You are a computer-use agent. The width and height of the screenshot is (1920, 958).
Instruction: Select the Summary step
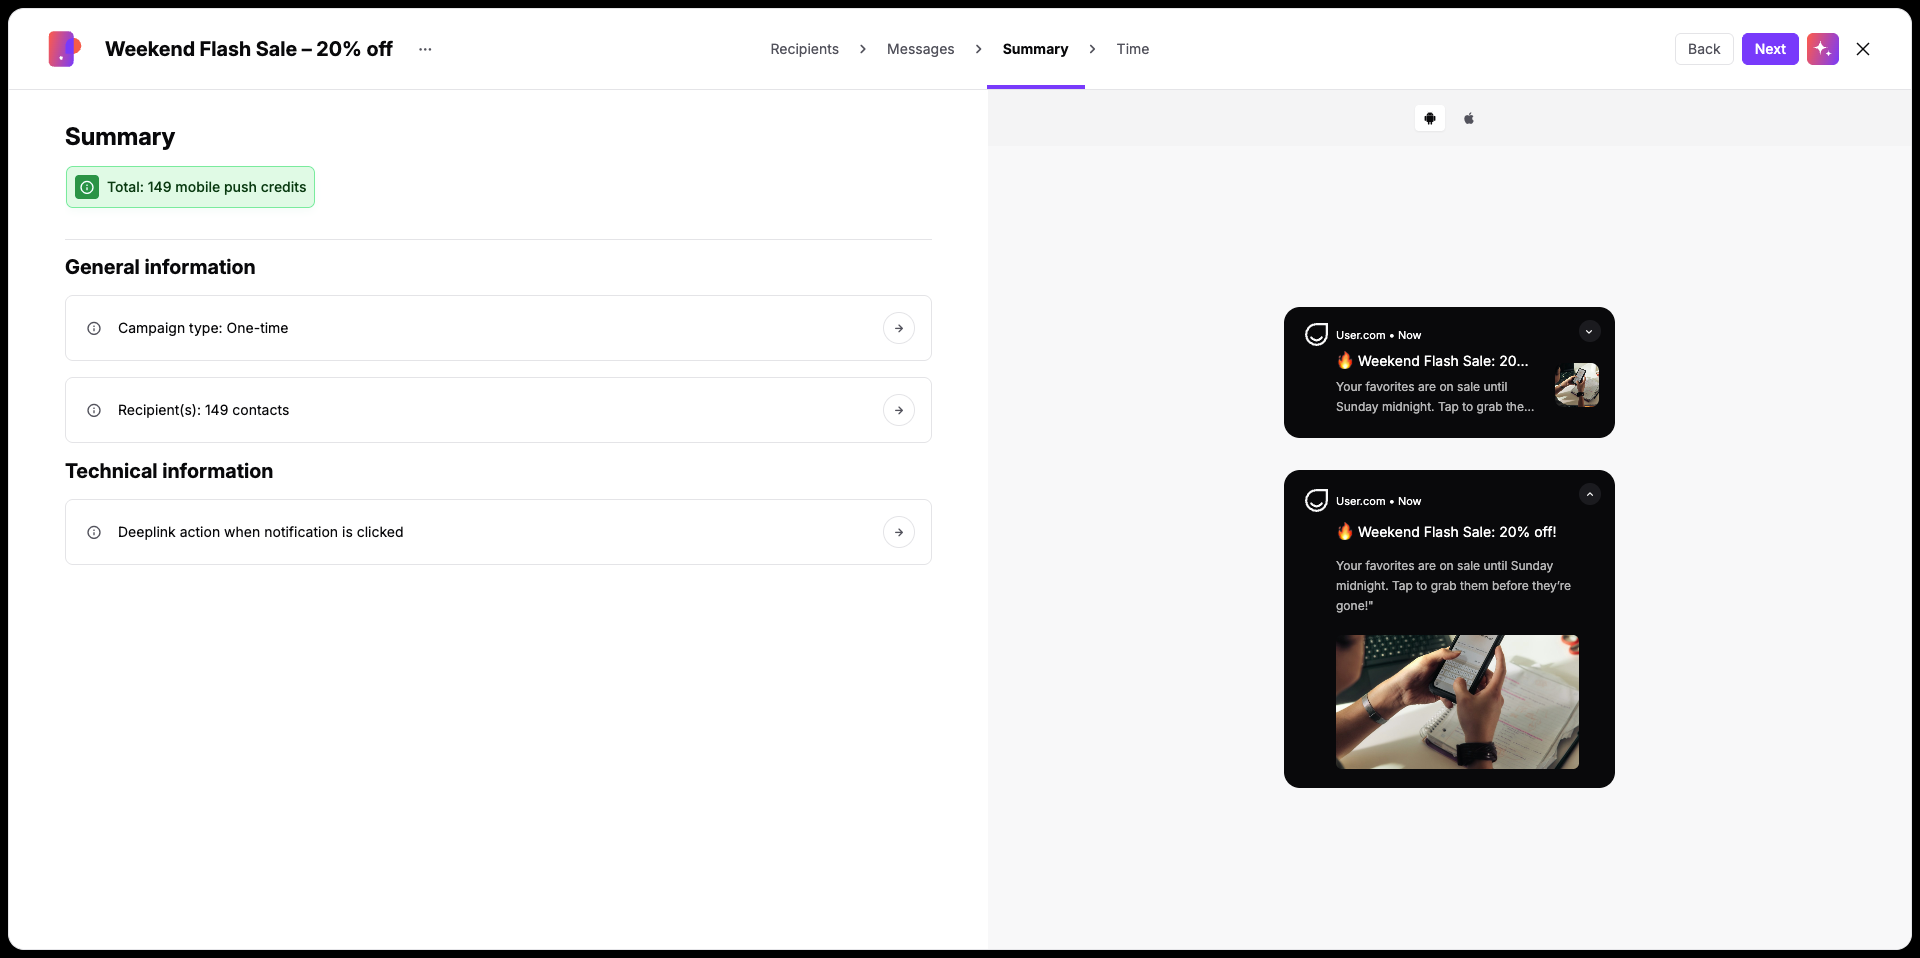(1035, 49)
